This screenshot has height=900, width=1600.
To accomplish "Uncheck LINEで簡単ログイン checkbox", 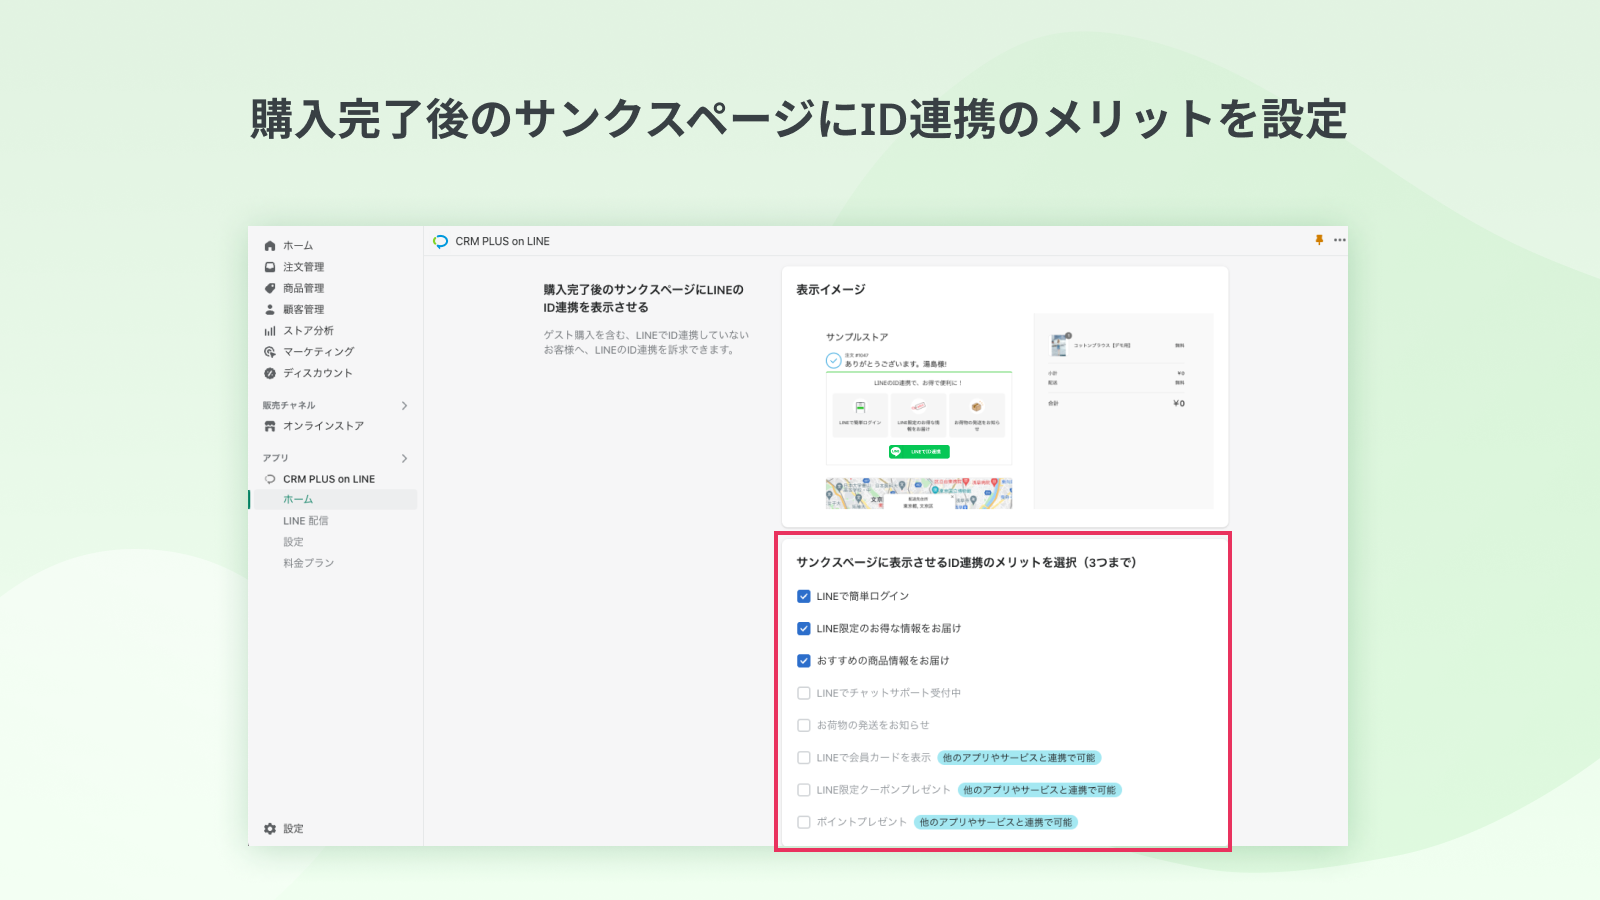I will tap(804, 596).
